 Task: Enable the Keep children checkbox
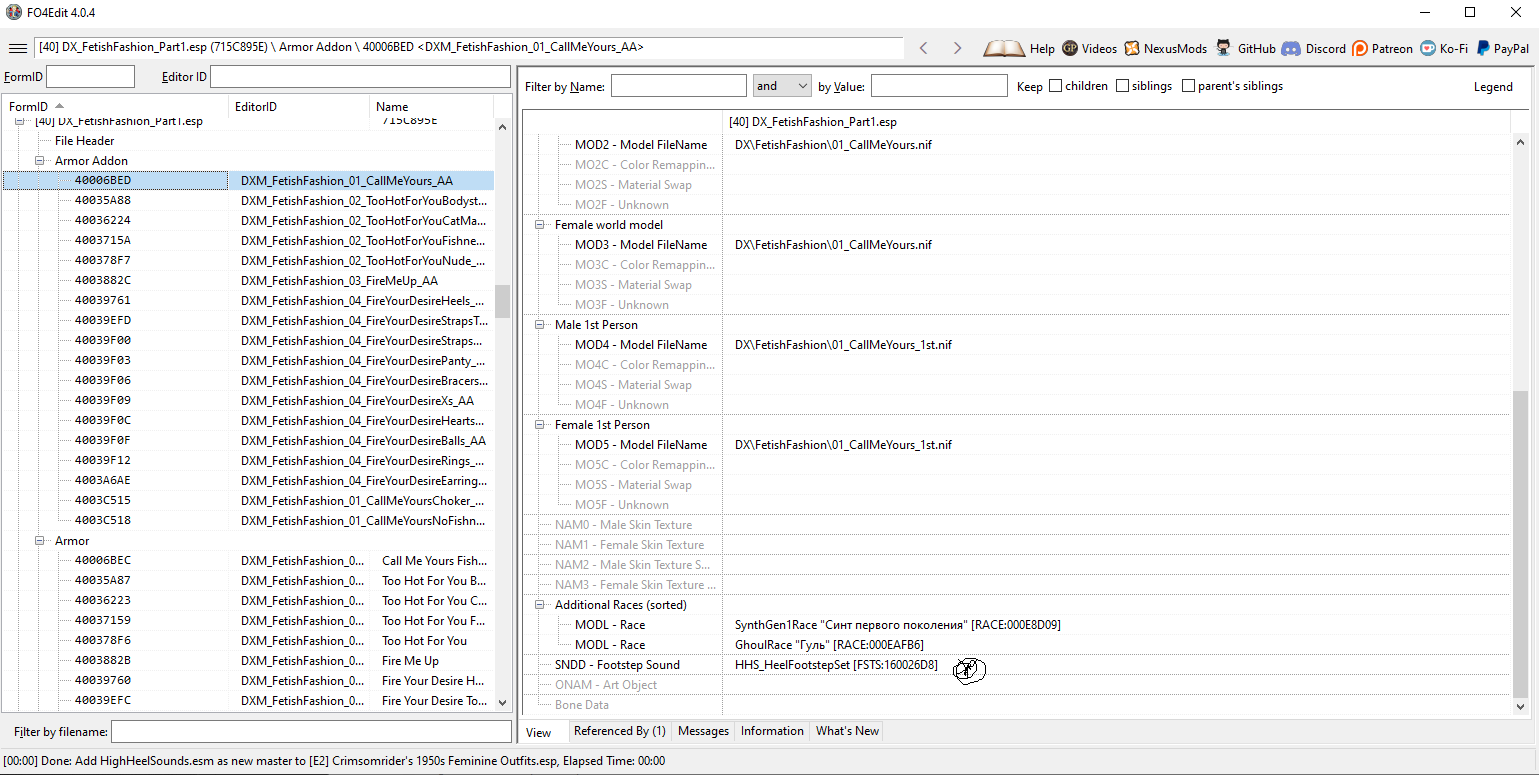pyautogui.click(x=1055, y=86)
